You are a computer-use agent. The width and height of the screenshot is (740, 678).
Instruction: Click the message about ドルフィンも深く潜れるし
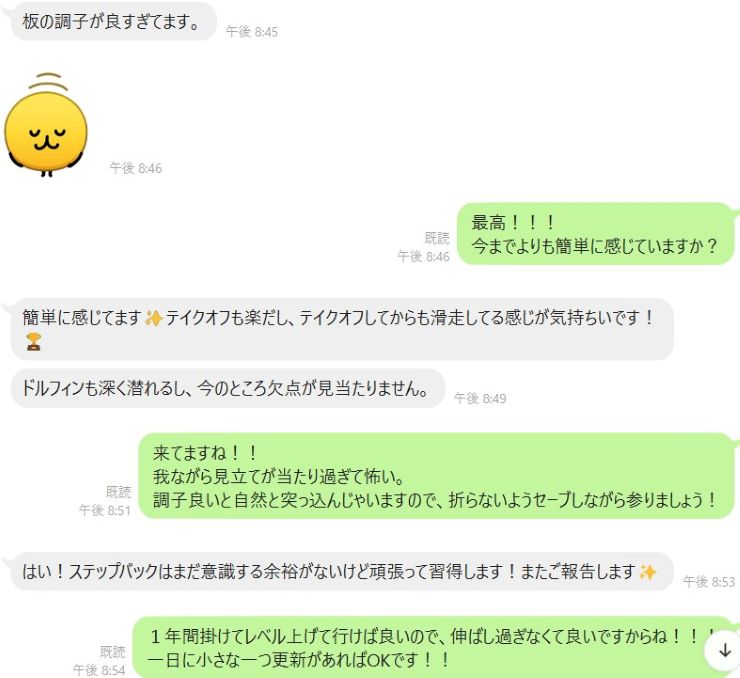coord(227,389)
